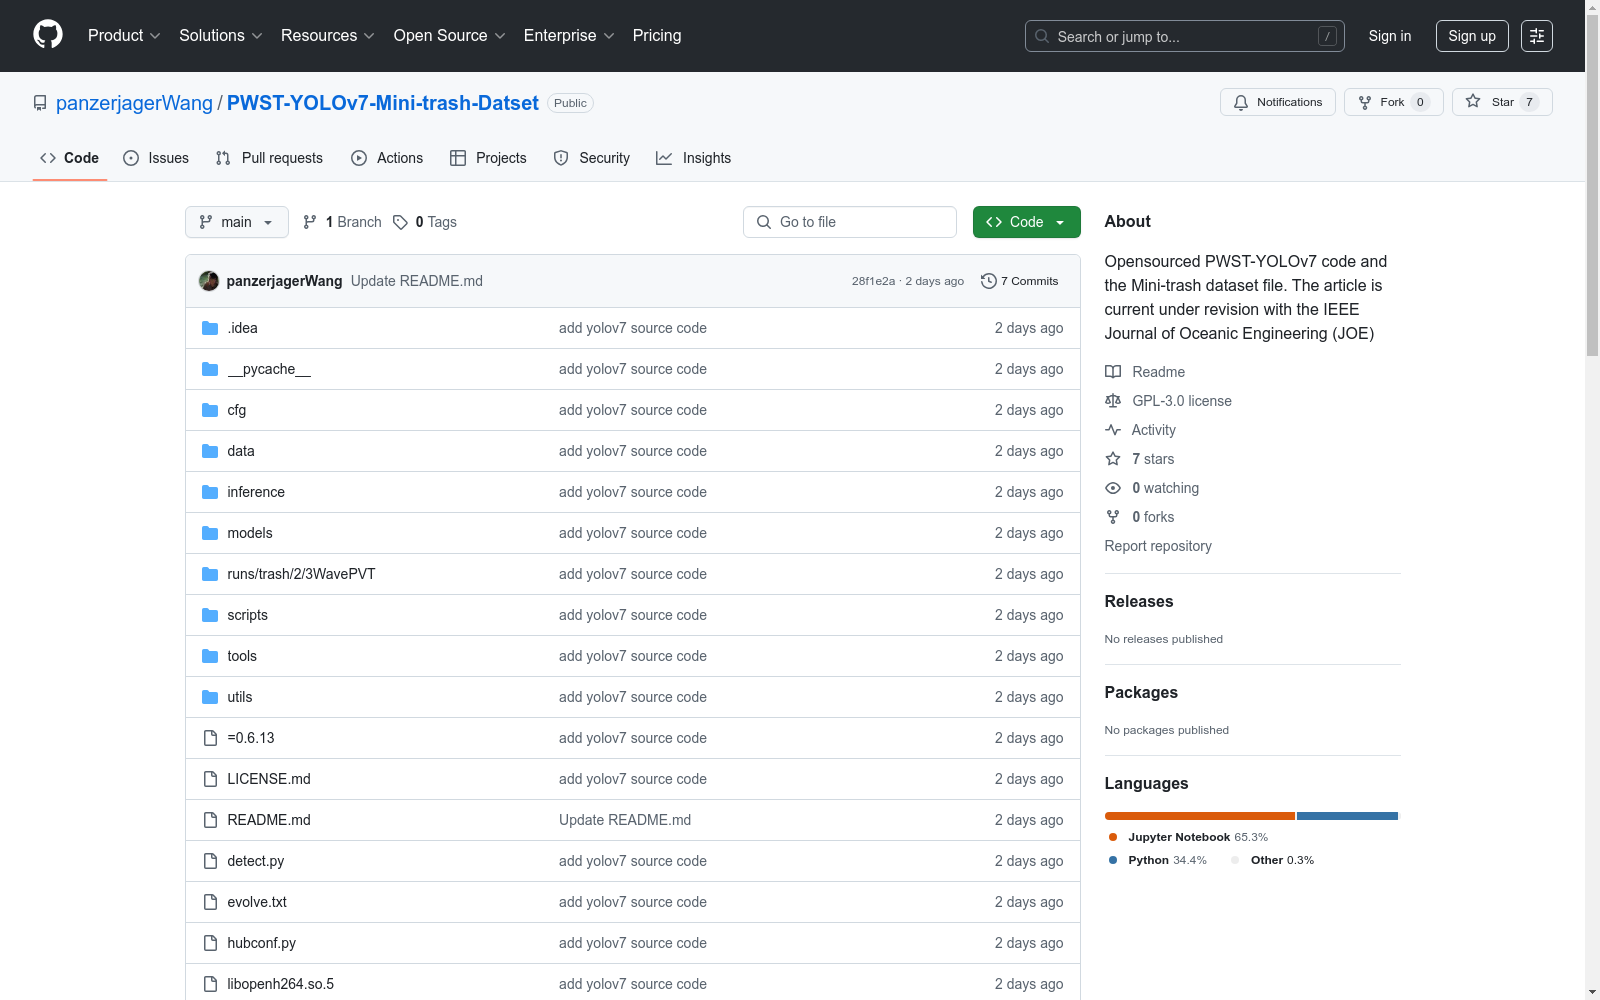
Task: Click the branch icon next to 1 Branch
Action: [310, 222]
